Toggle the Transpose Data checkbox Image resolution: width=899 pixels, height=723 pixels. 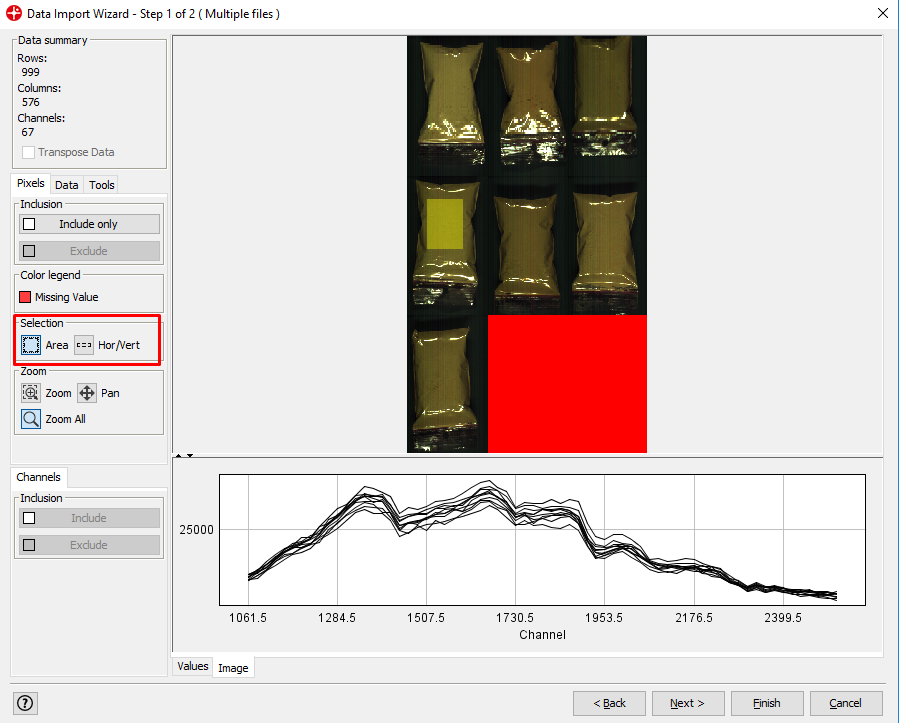point(29,152)
